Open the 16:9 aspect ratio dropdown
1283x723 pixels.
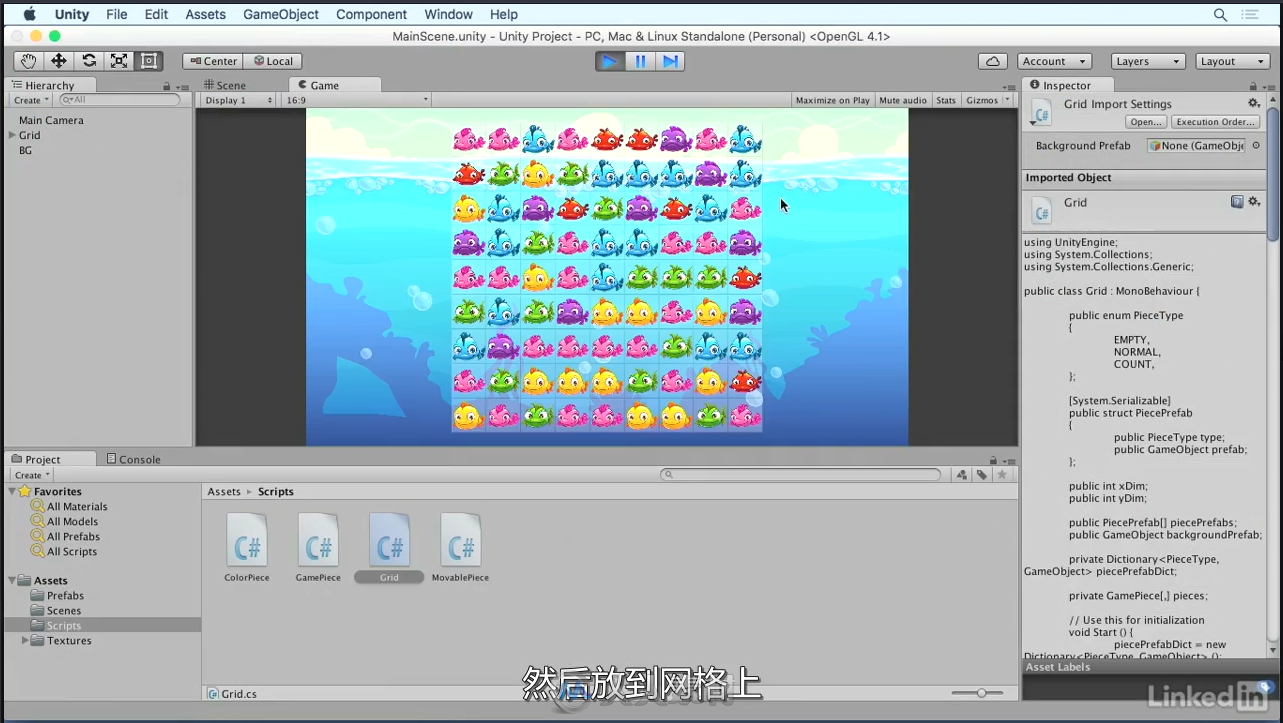point(356,100)
